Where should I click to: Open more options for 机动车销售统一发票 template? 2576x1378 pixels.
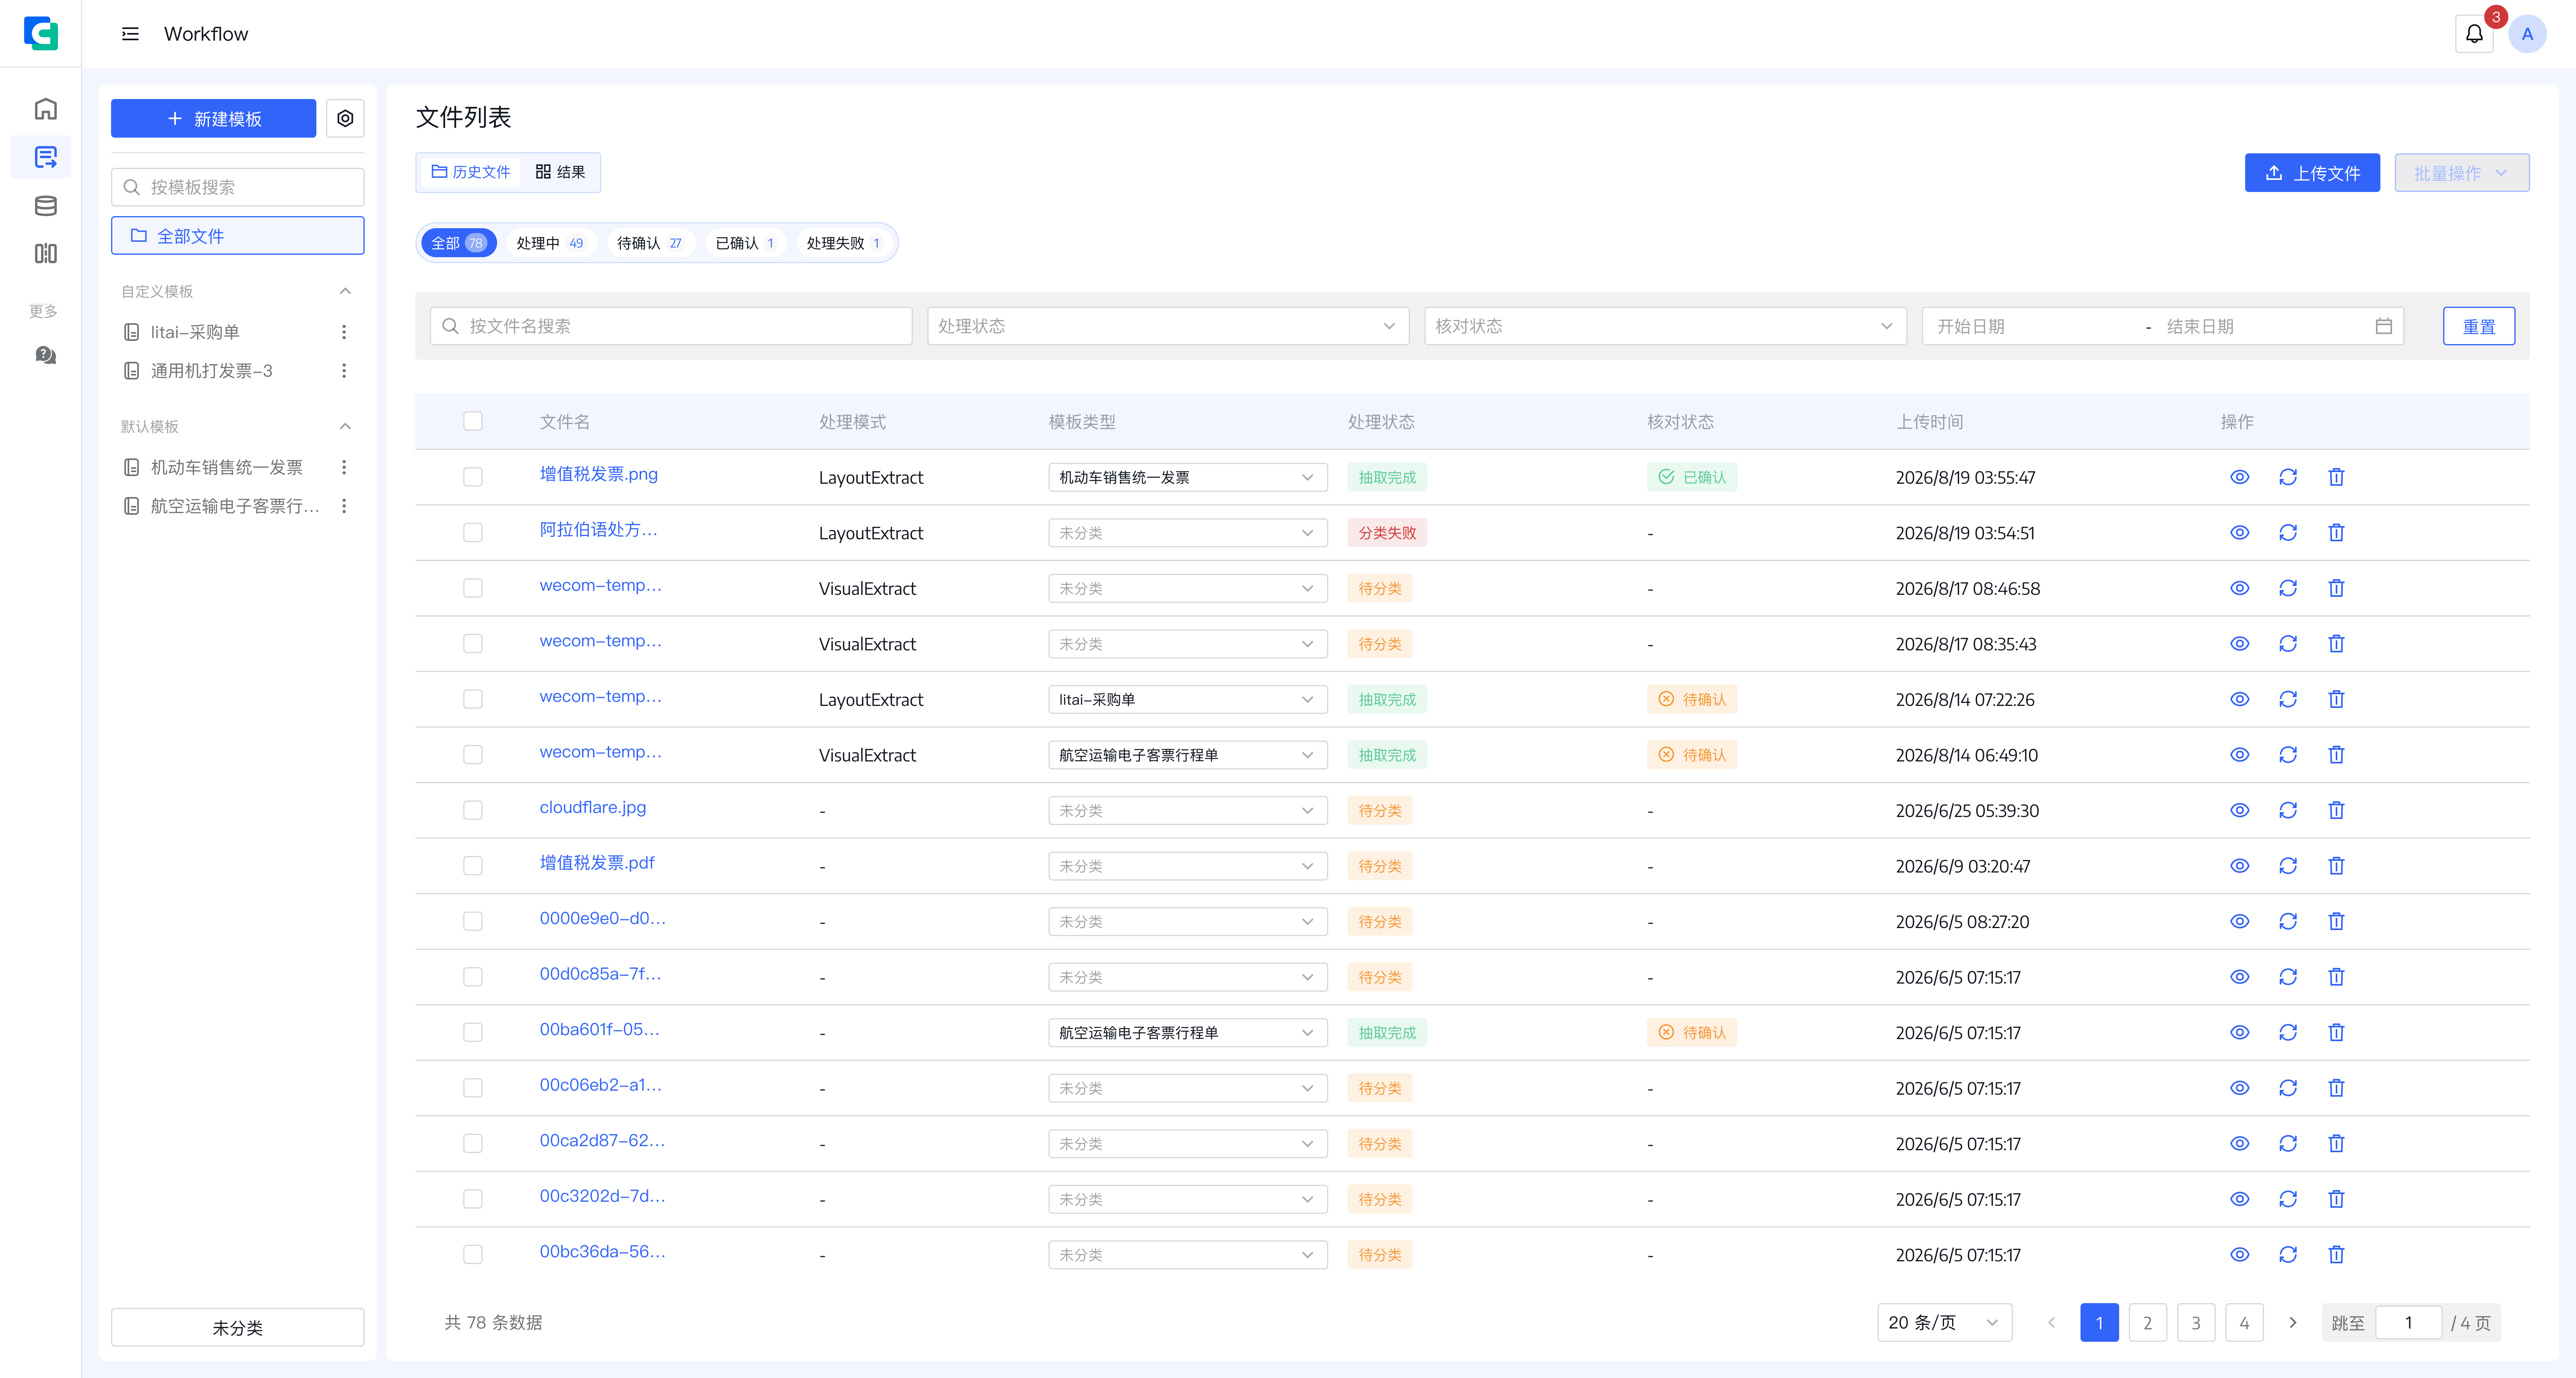[344, 467]
